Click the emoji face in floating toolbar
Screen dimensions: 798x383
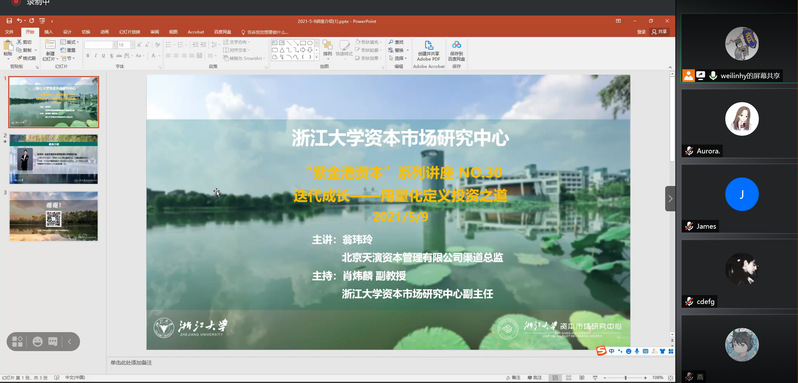tap(37, 342)
